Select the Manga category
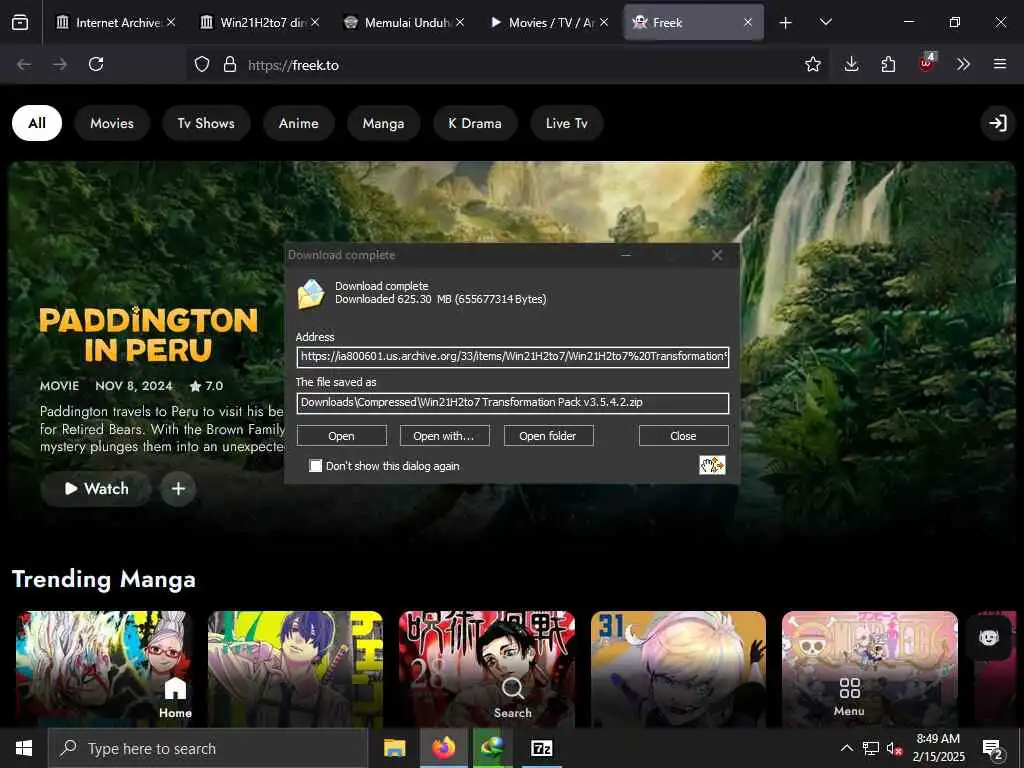 [383, 123]
